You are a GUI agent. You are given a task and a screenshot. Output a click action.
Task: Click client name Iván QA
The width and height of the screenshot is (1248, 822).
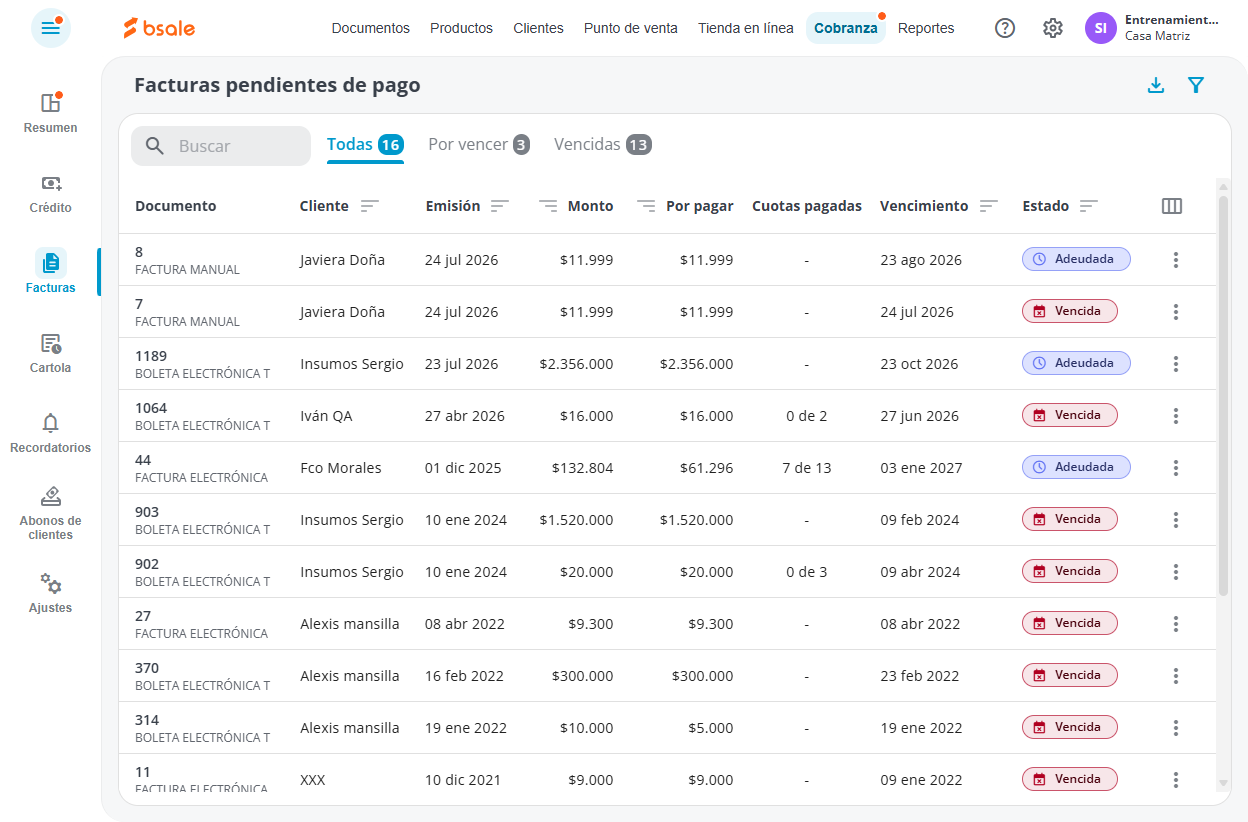pyautogui.click(x=326, y=416)
